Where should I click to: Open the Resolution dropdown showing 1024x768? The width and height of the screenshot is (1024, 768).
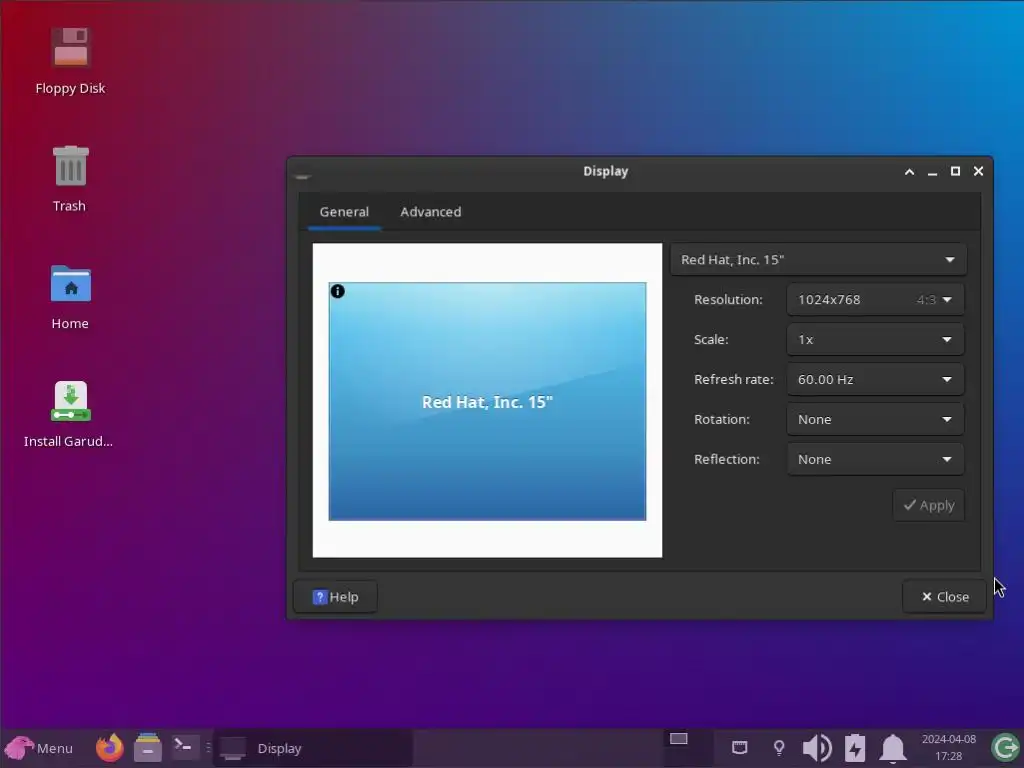[x=875, y=300]
